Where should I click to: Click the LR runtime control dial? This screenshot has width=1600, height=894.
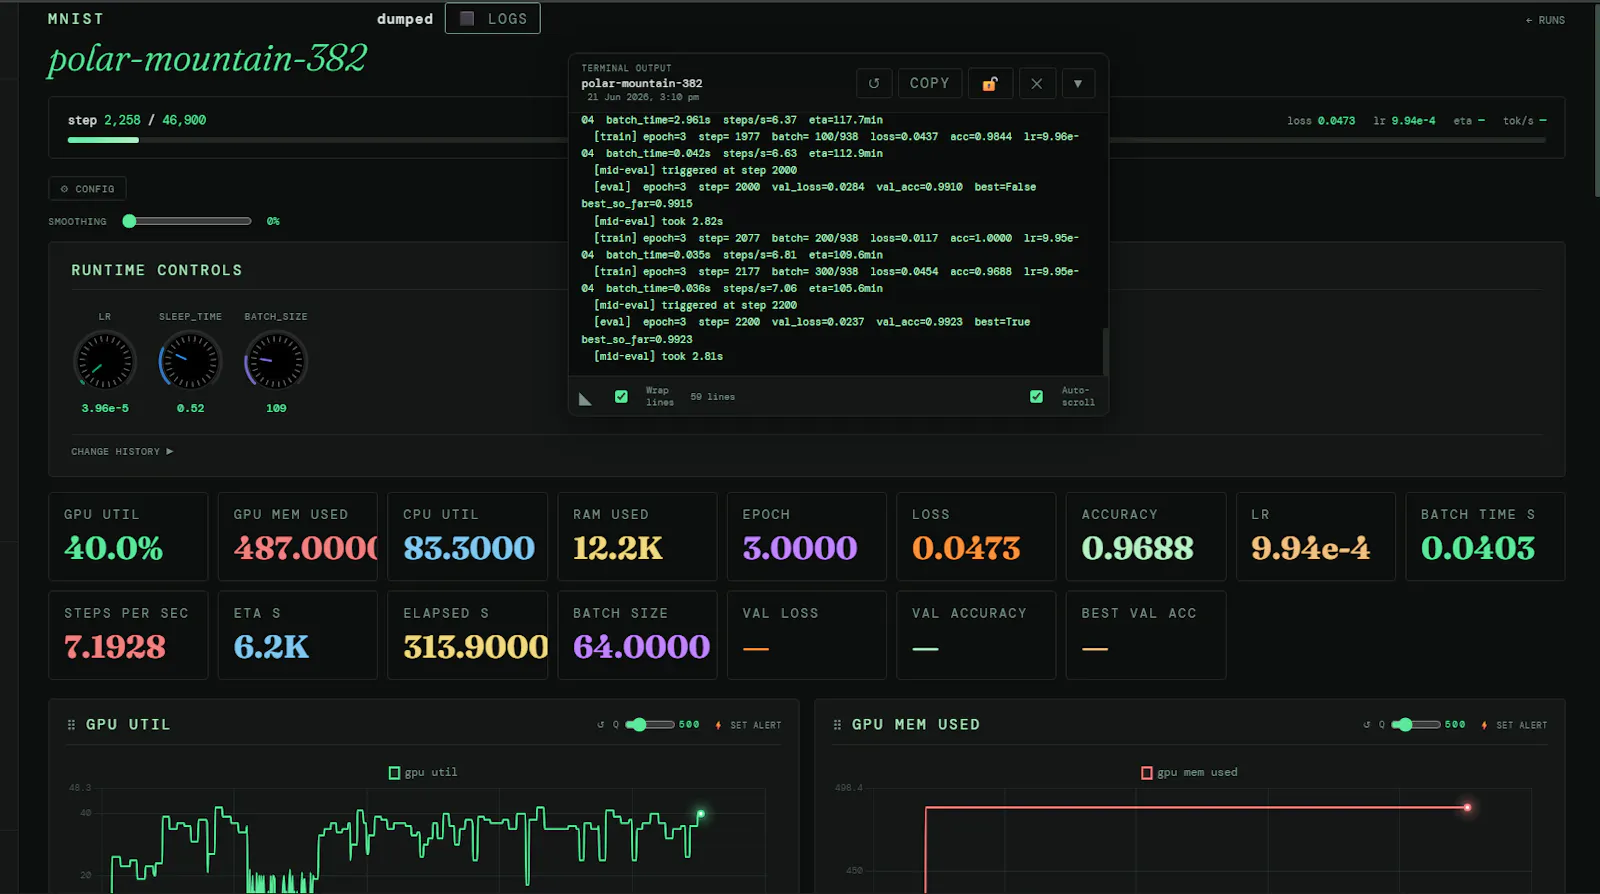[x=105, y=361]
